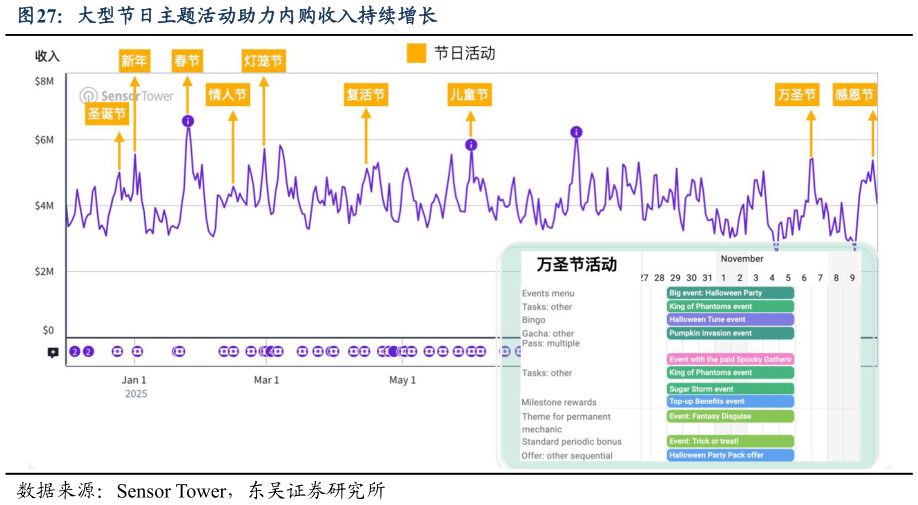Select the 春节 holiday label
Image resolution: width=918 pixels, height=505 pixels.
(x=187, y=61)
